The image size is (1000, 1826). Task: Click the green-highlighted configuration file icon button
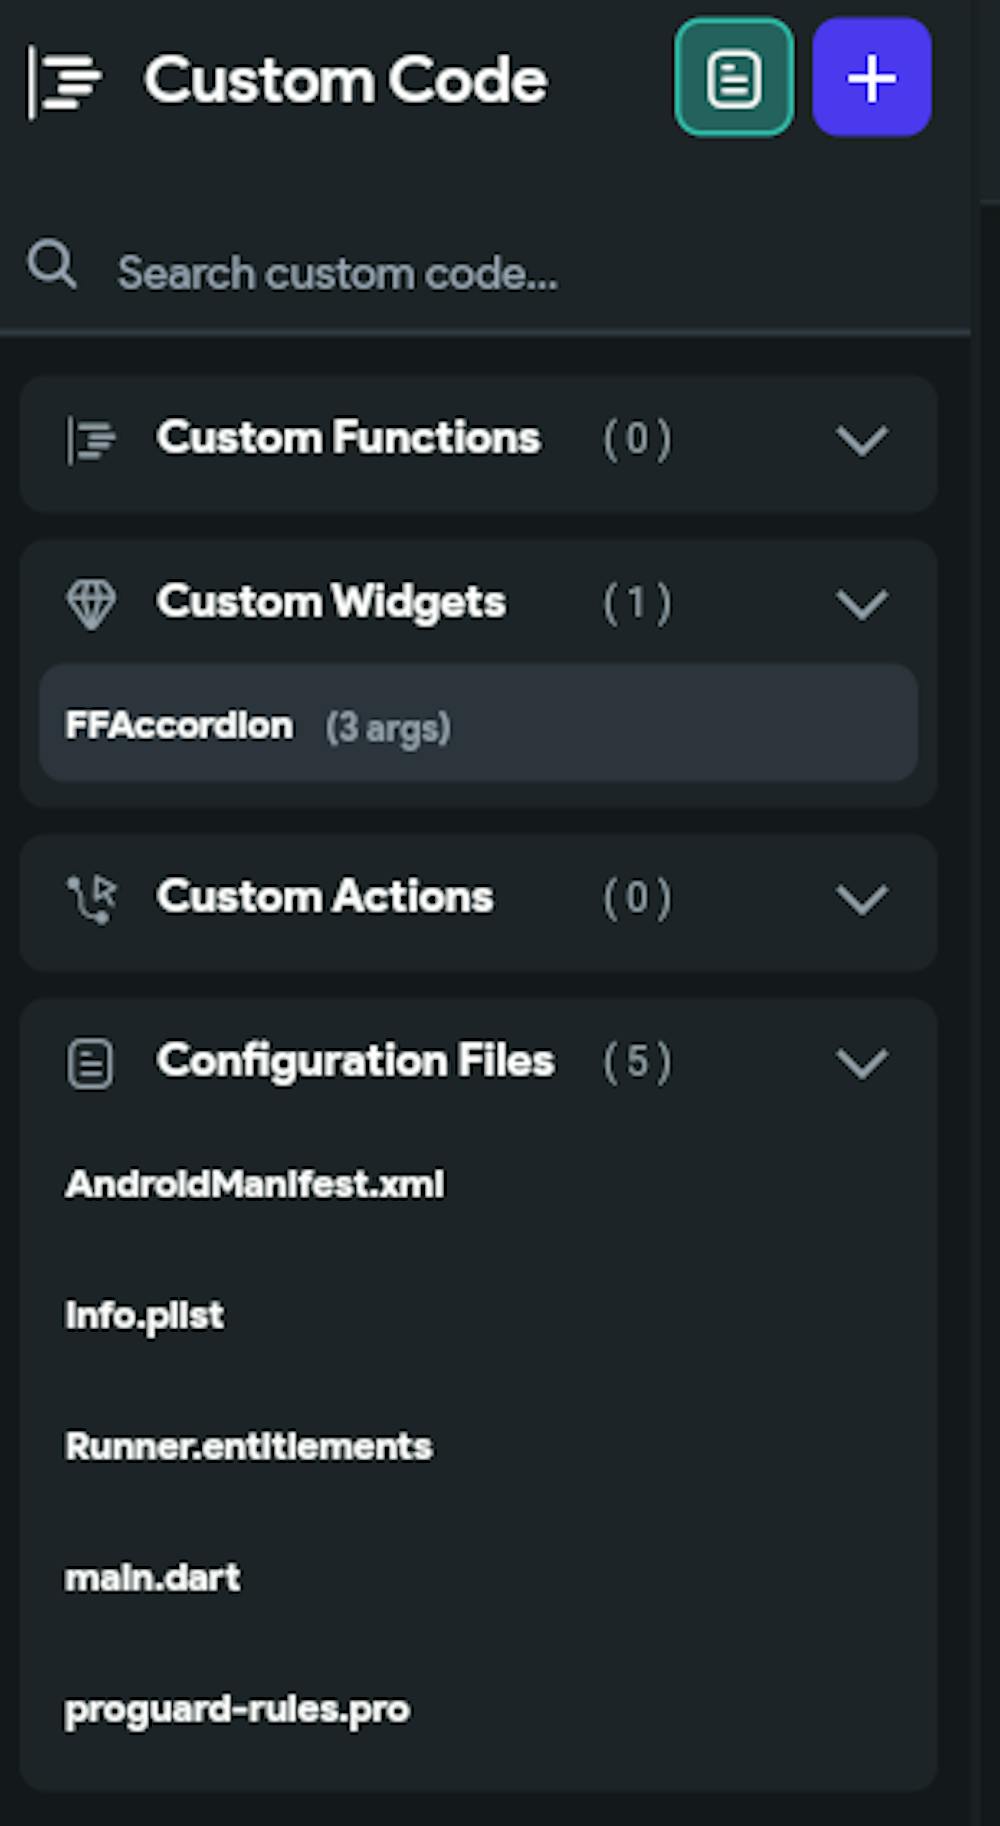click(x=734, y=77)
